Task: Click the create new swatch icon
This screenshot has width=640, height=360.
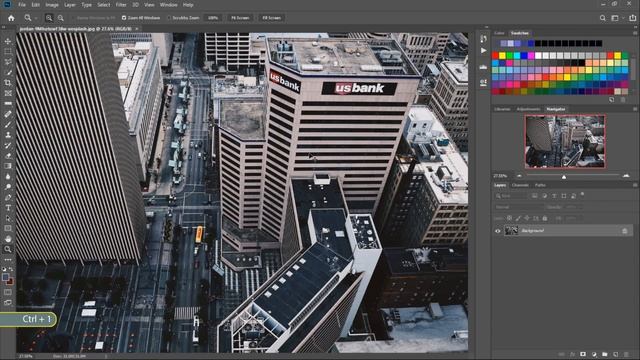Action: tap(611, 100)
